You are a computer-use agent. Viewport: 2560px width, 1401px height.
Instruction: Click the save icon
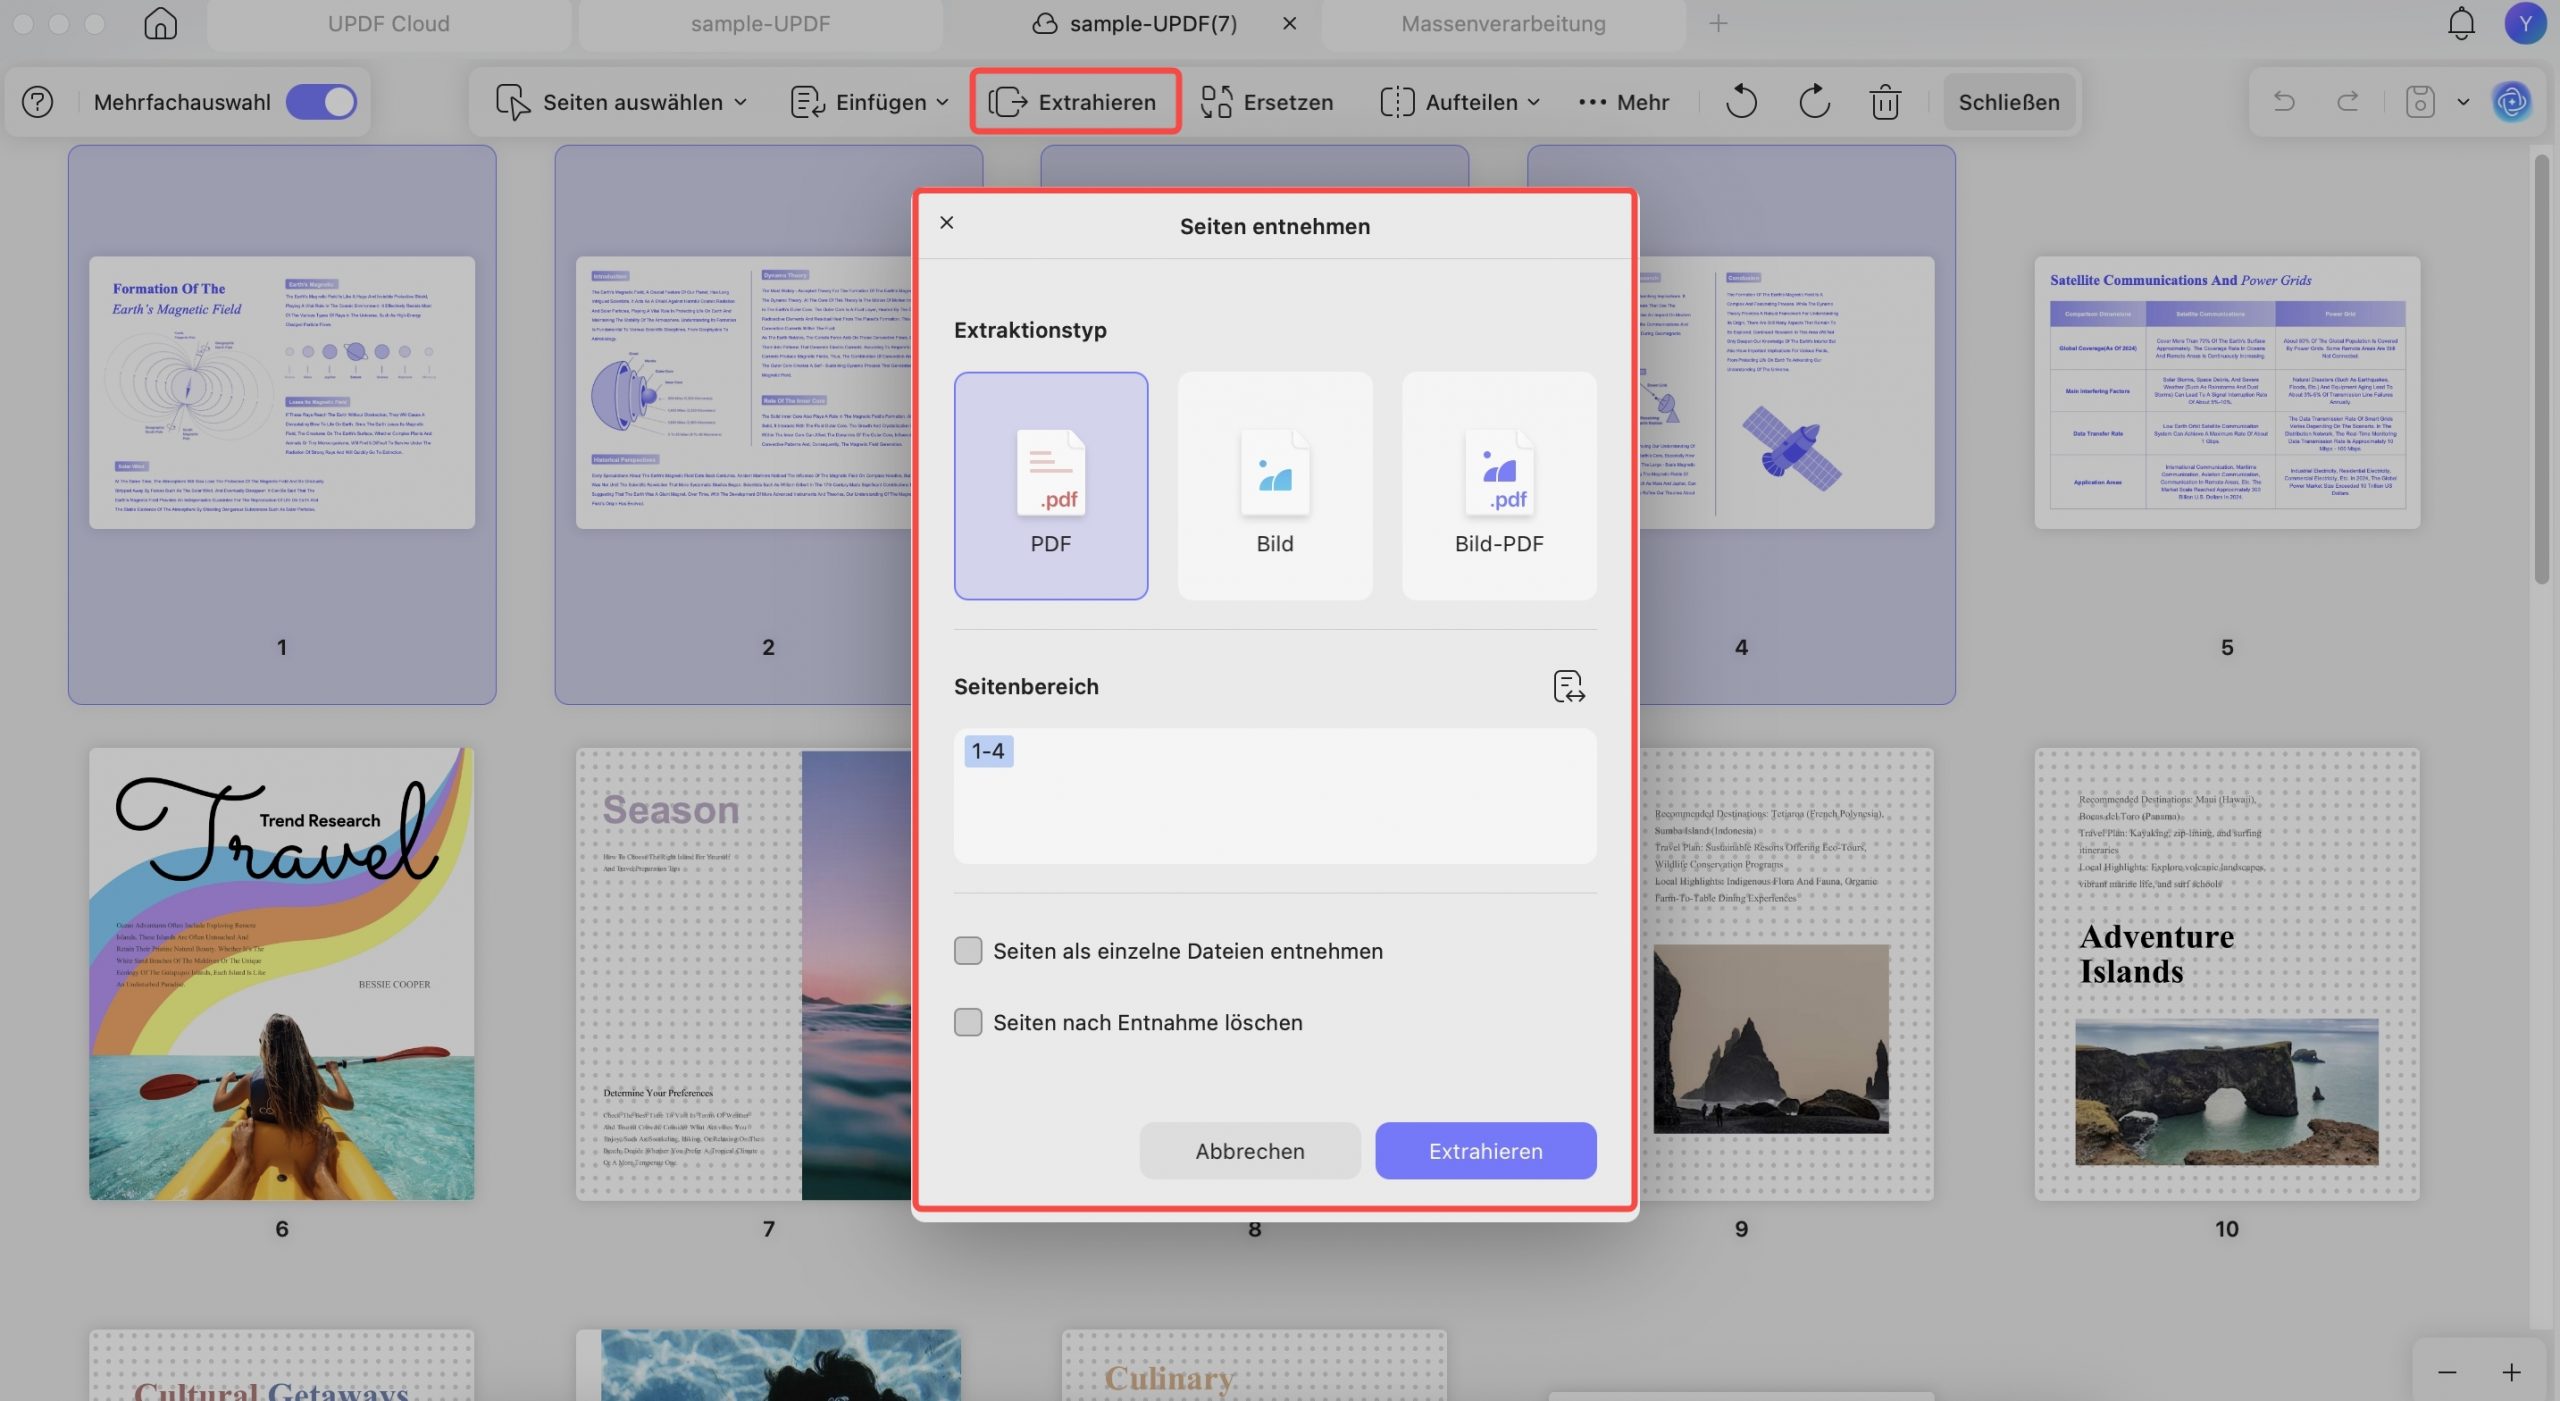pyautogui.click(x=2419, y=102)
